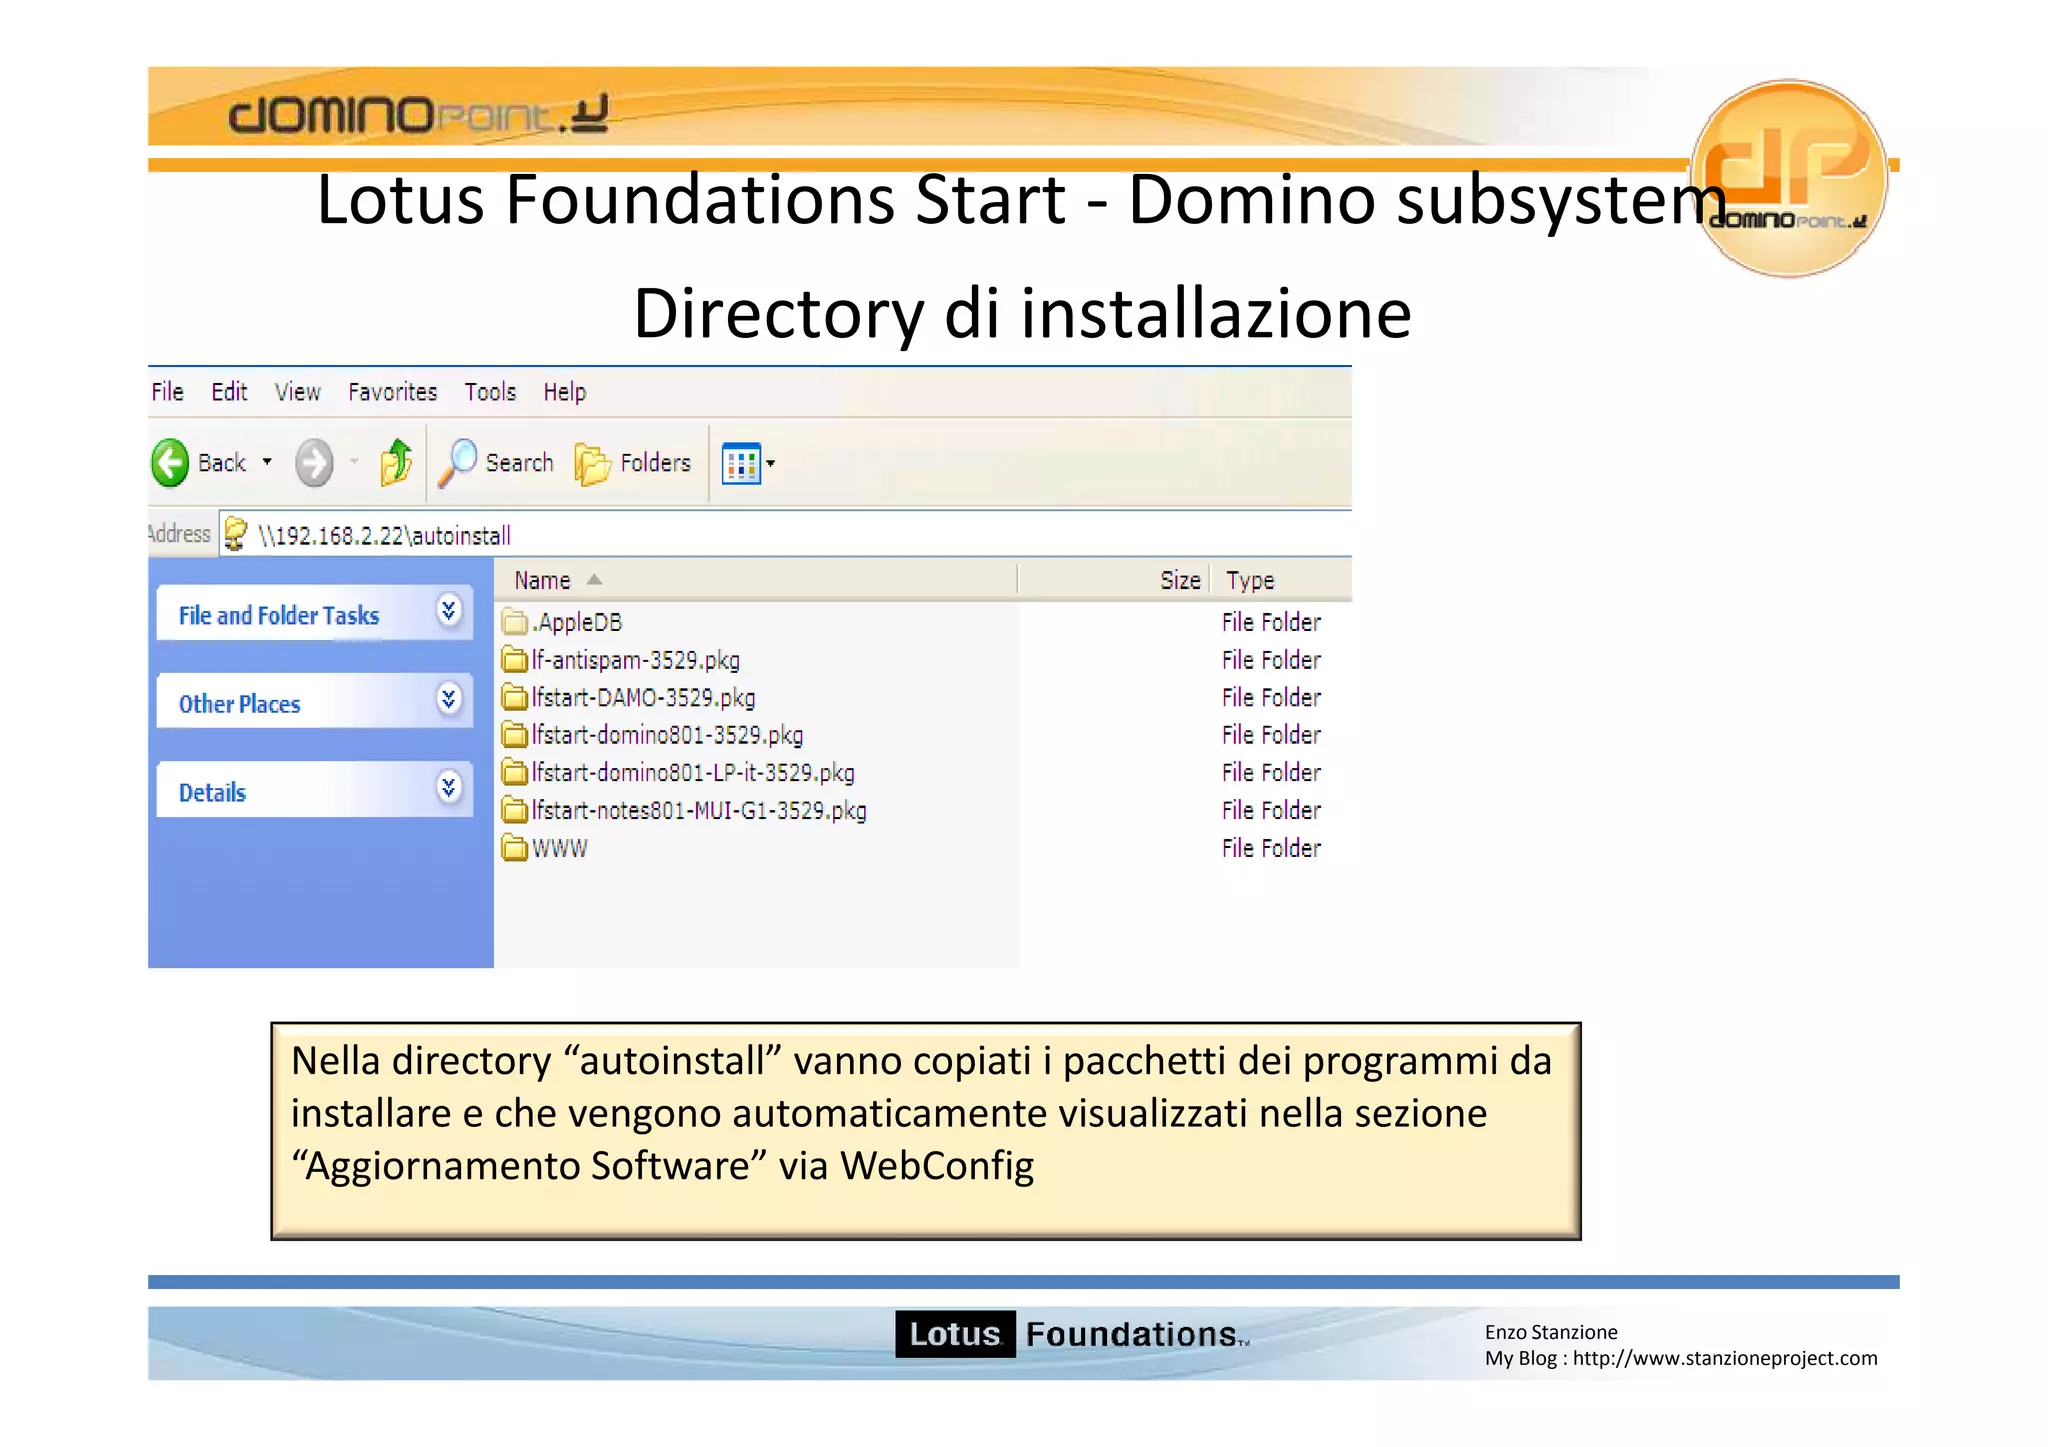The image size is (2048, 1447).
Task: Click the green Back arrow icon
Action: [170, 463]
